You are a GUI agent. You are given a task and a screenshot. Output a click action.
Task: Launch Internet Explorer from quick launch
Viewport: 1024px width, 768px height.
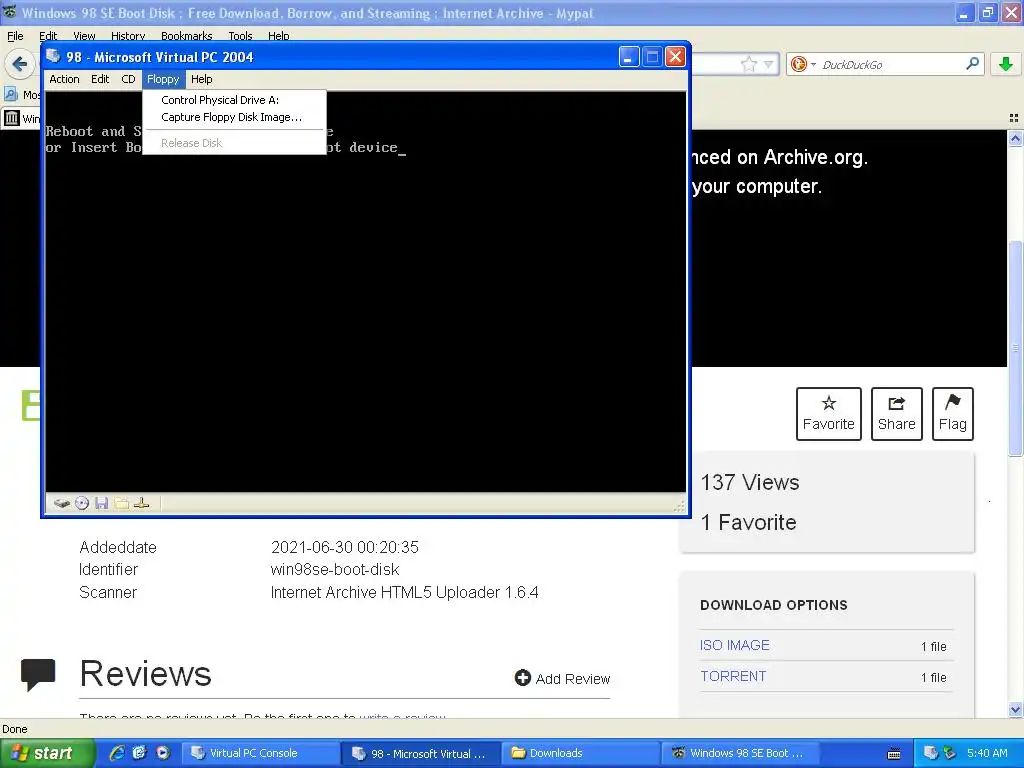(117, 753)
